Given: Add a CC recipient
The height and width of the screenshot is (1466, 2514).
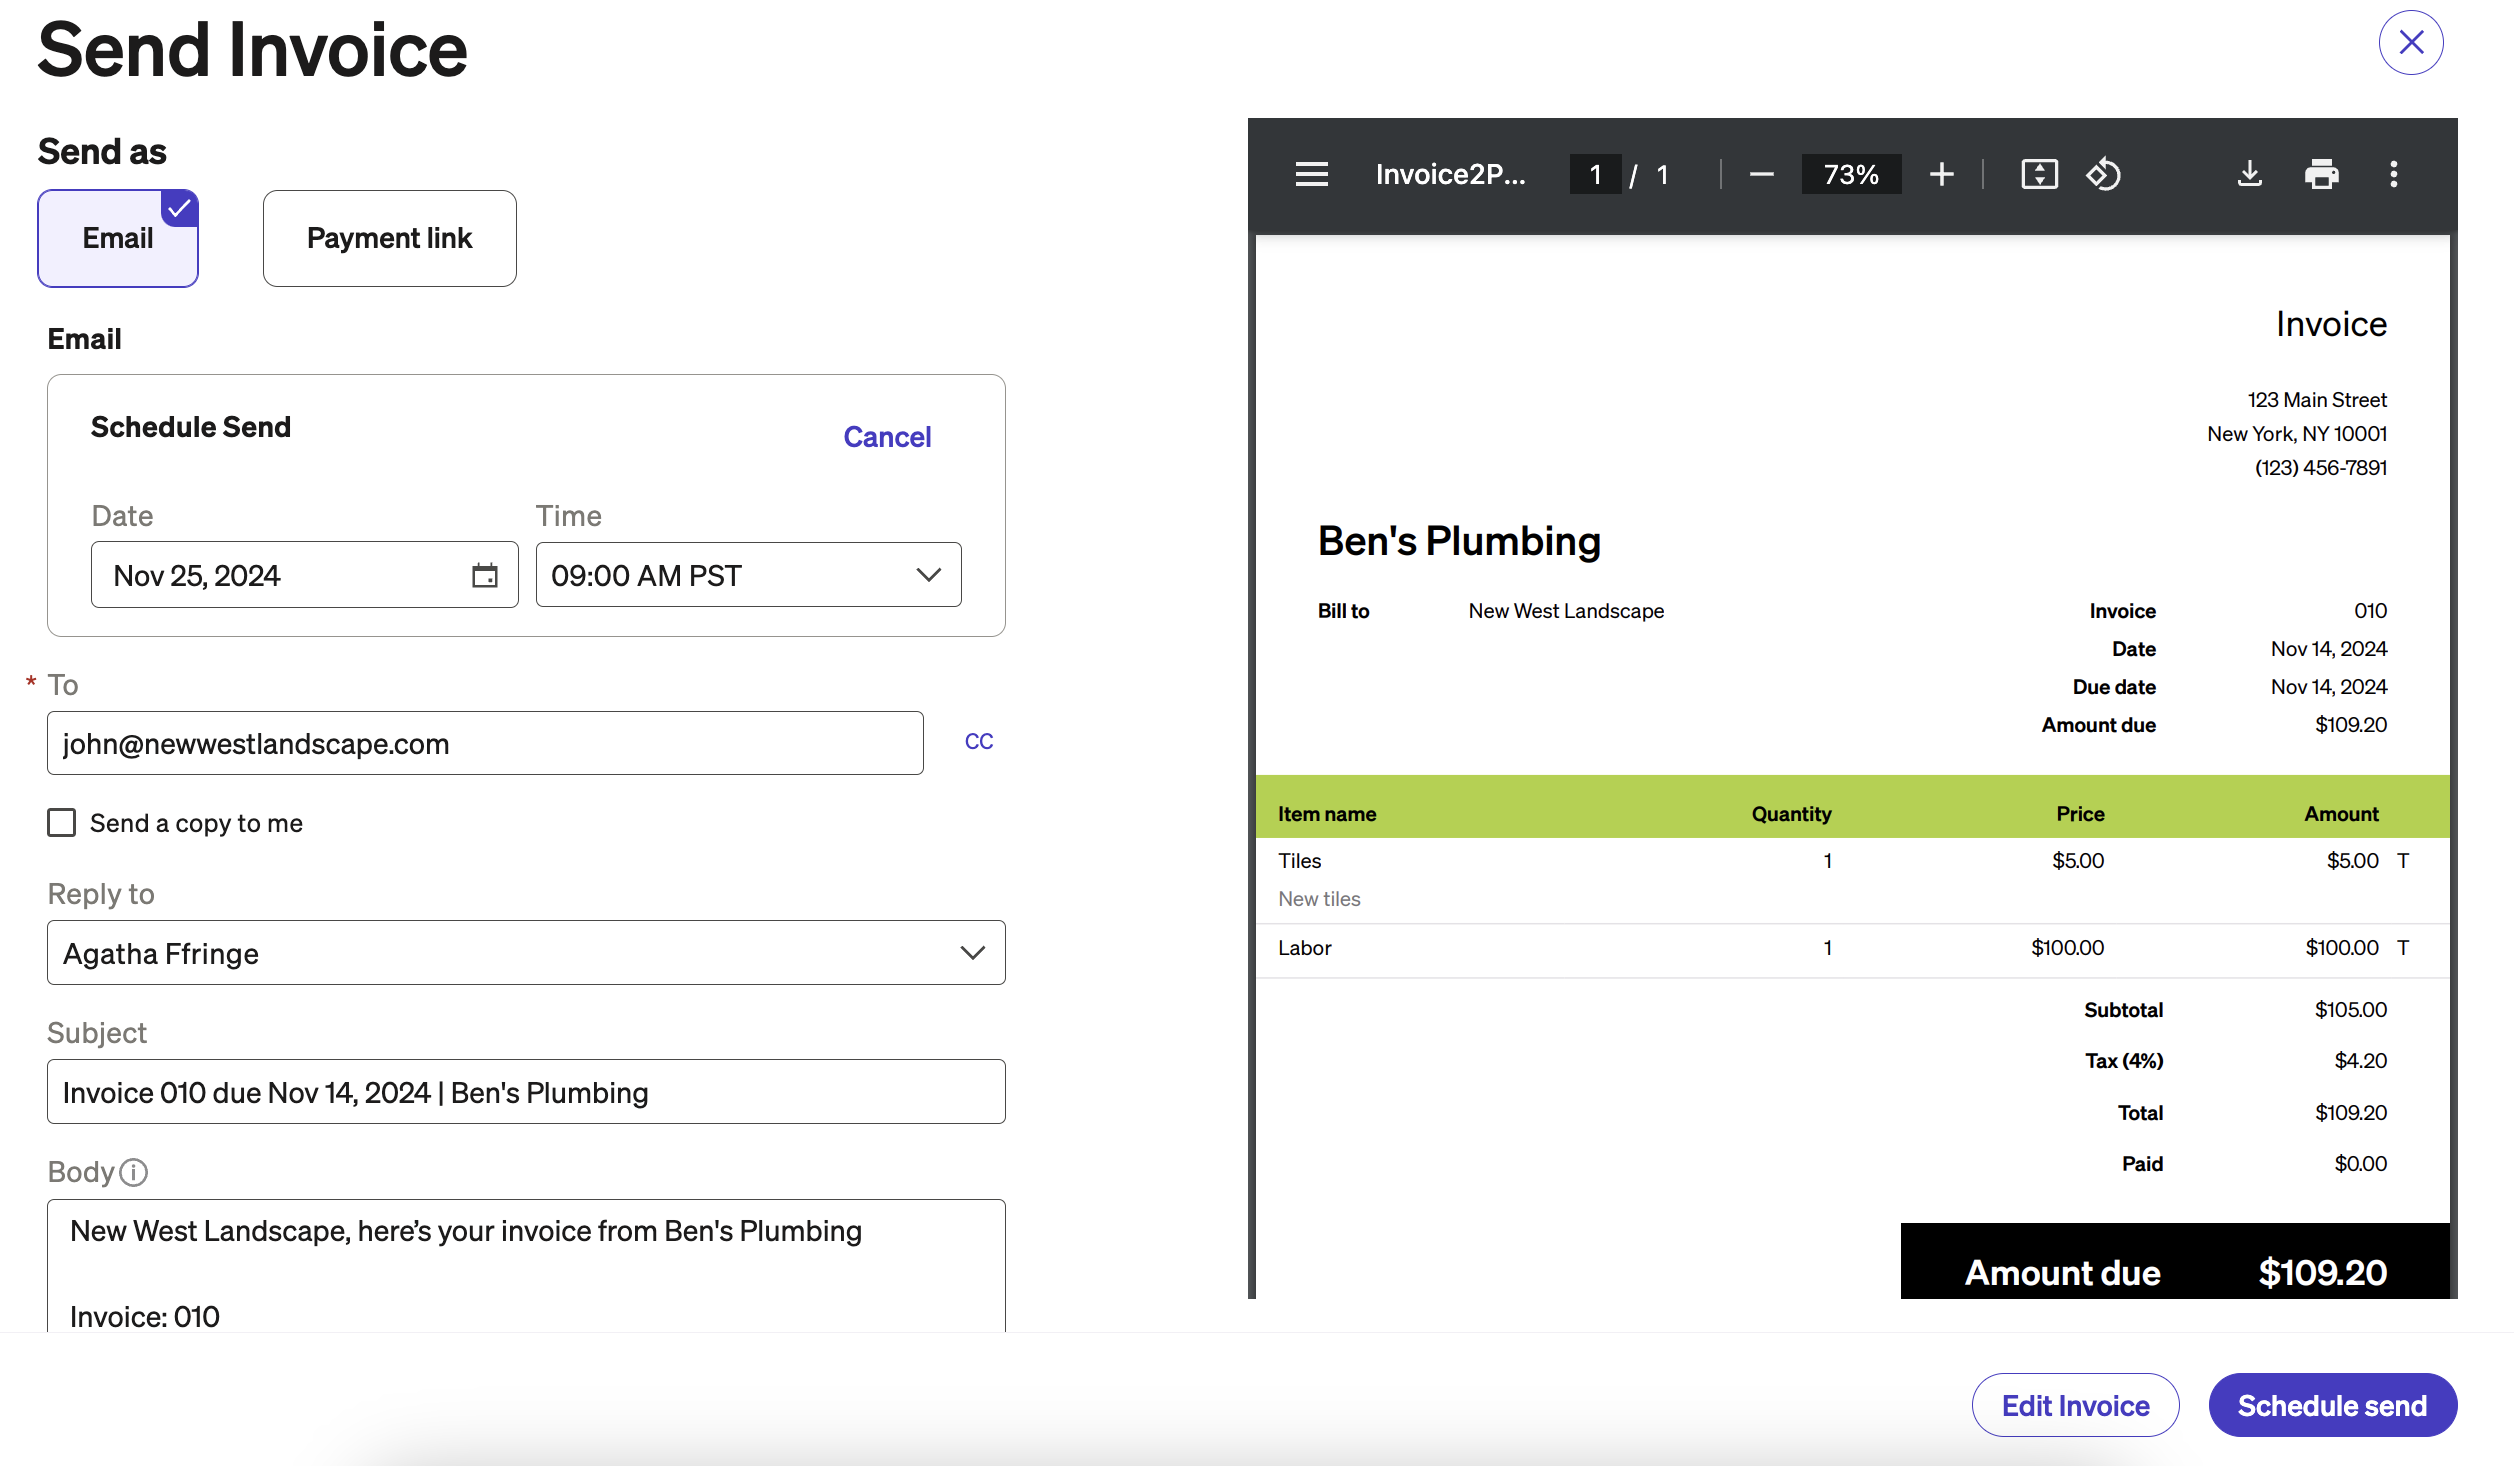Looking at the screenshot, I should click(x=978, y=742).
